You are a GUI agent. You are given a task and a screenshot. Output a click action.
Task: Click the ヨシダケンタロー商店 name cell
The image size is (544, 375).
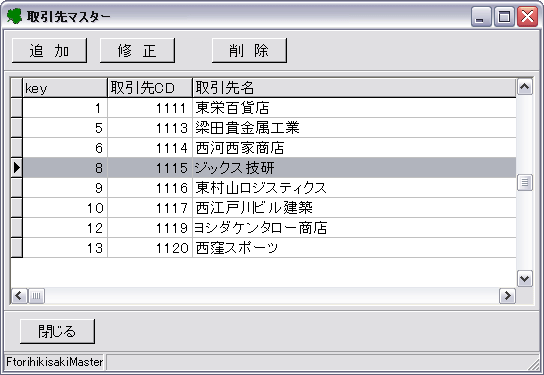click(x=354, y=228)
